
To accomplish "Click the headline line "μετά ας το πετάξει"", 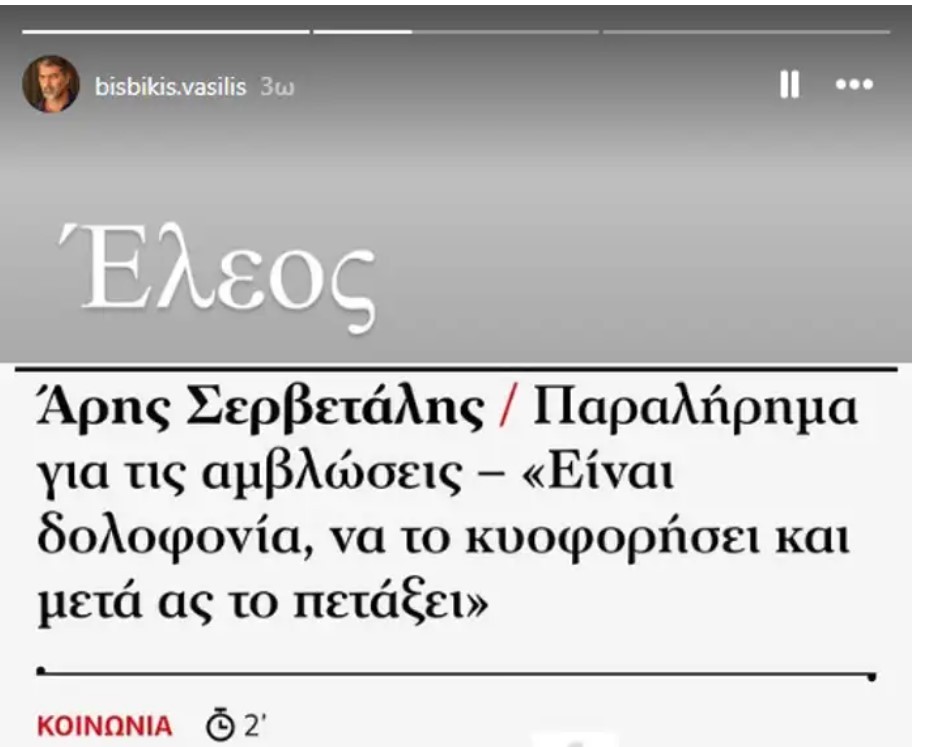I will pos(263,603).
